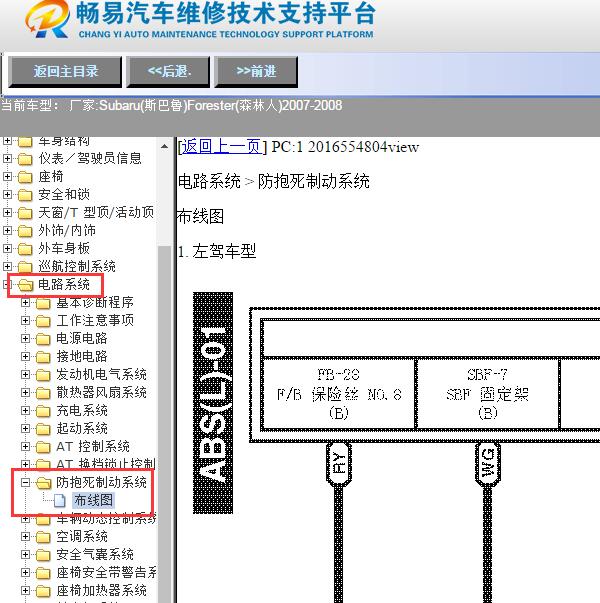Click the 1. 左驾车型 heading
The height and width of the screenshot is (603, 600).
pyautogui.click(x=217, y=251)
